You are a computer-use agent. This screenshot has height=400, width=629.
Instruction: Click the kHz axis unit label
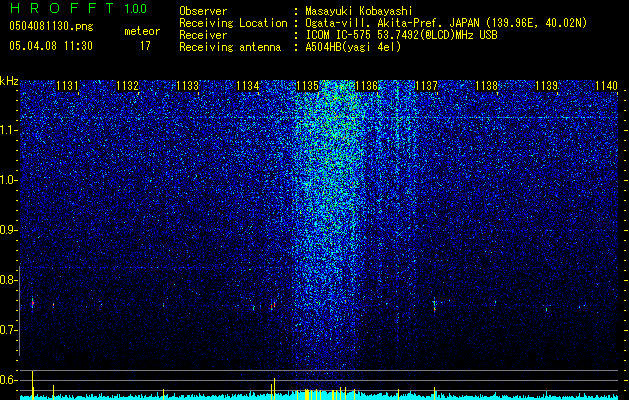coord(9,81)
